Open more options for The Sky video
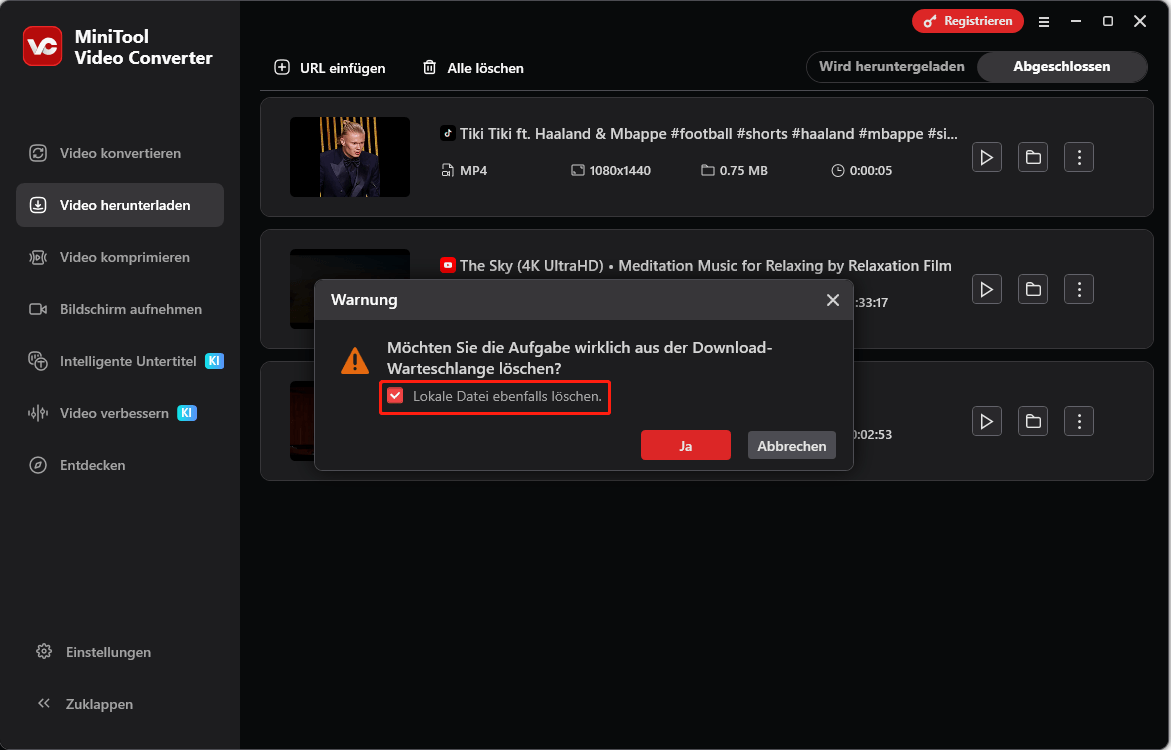The width and height of the screenshot is (1171, 750). (x=1079, y=289)
